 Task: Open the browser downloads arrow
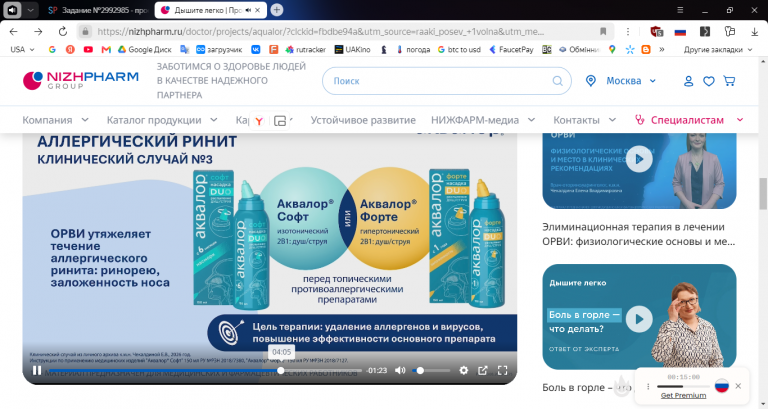[754, 31]
